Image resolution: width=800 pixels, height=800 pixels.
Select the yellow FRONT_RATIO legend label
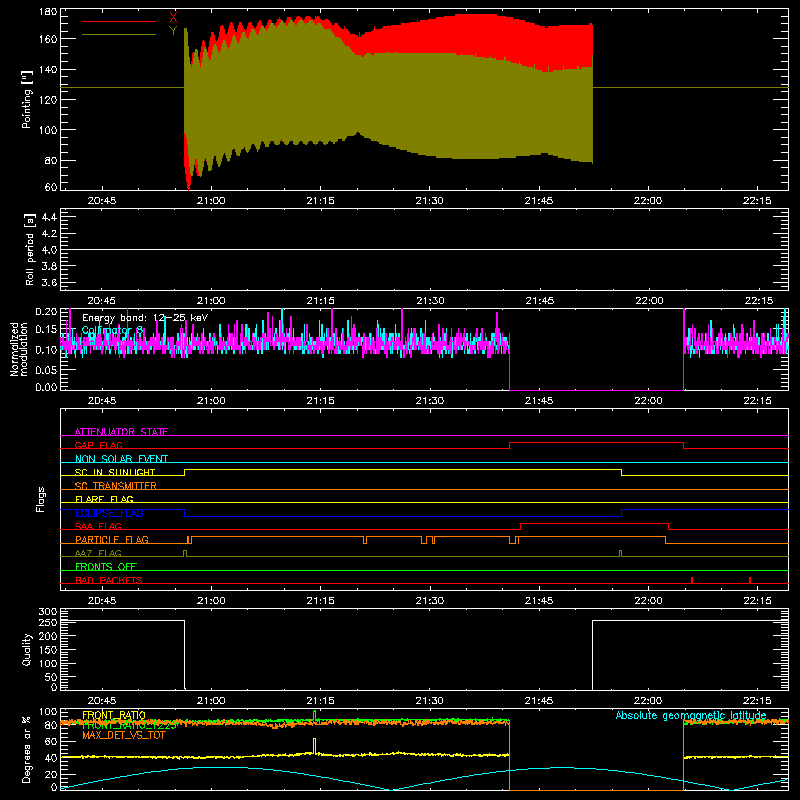click(114, 715)
